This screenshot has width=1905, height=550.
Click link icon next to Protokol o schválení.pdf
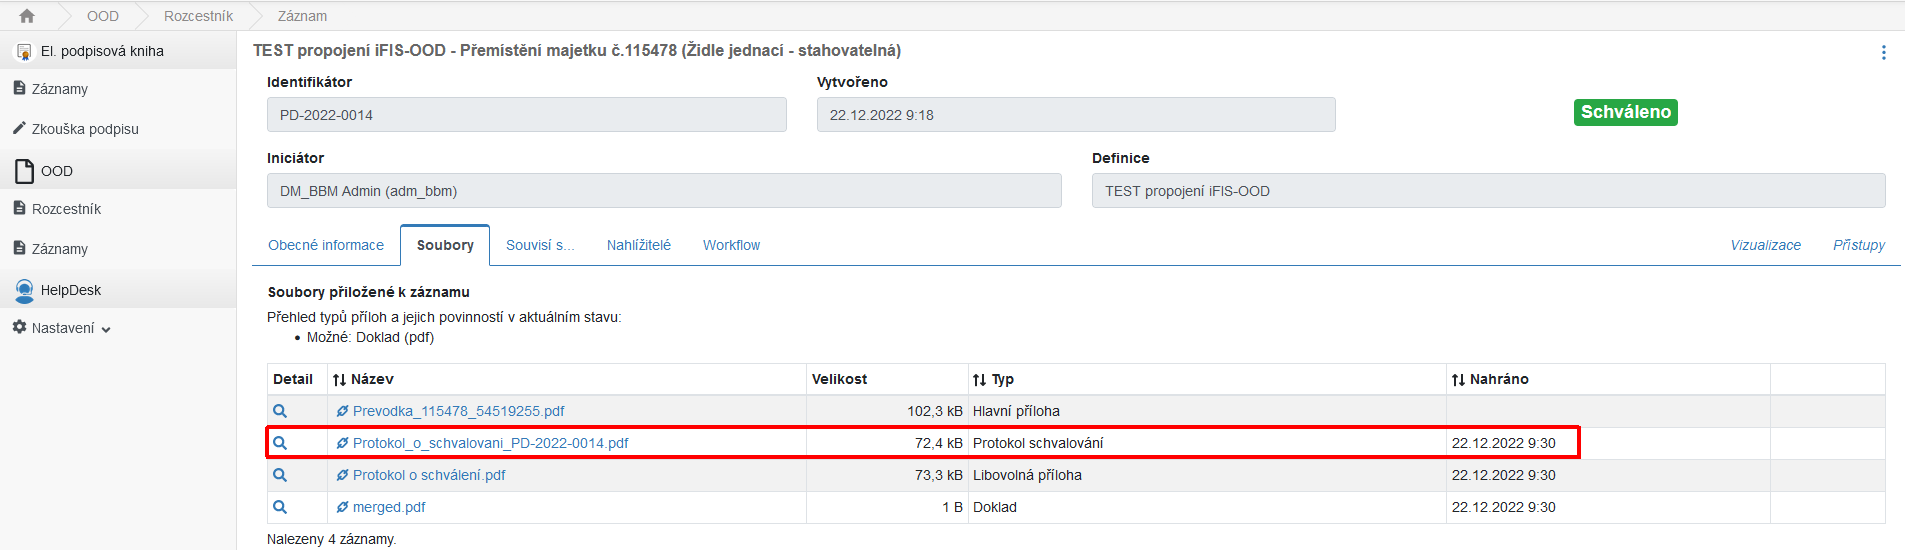pos(342,475)
